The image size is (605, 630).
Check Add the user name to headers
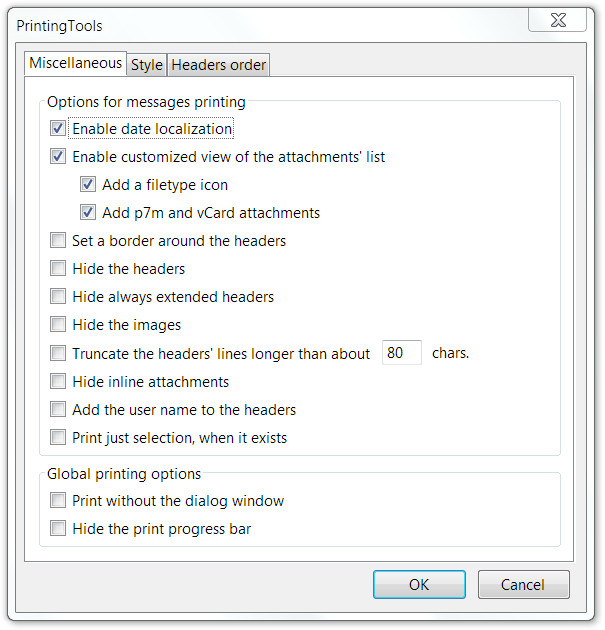(x=58, y=409)
